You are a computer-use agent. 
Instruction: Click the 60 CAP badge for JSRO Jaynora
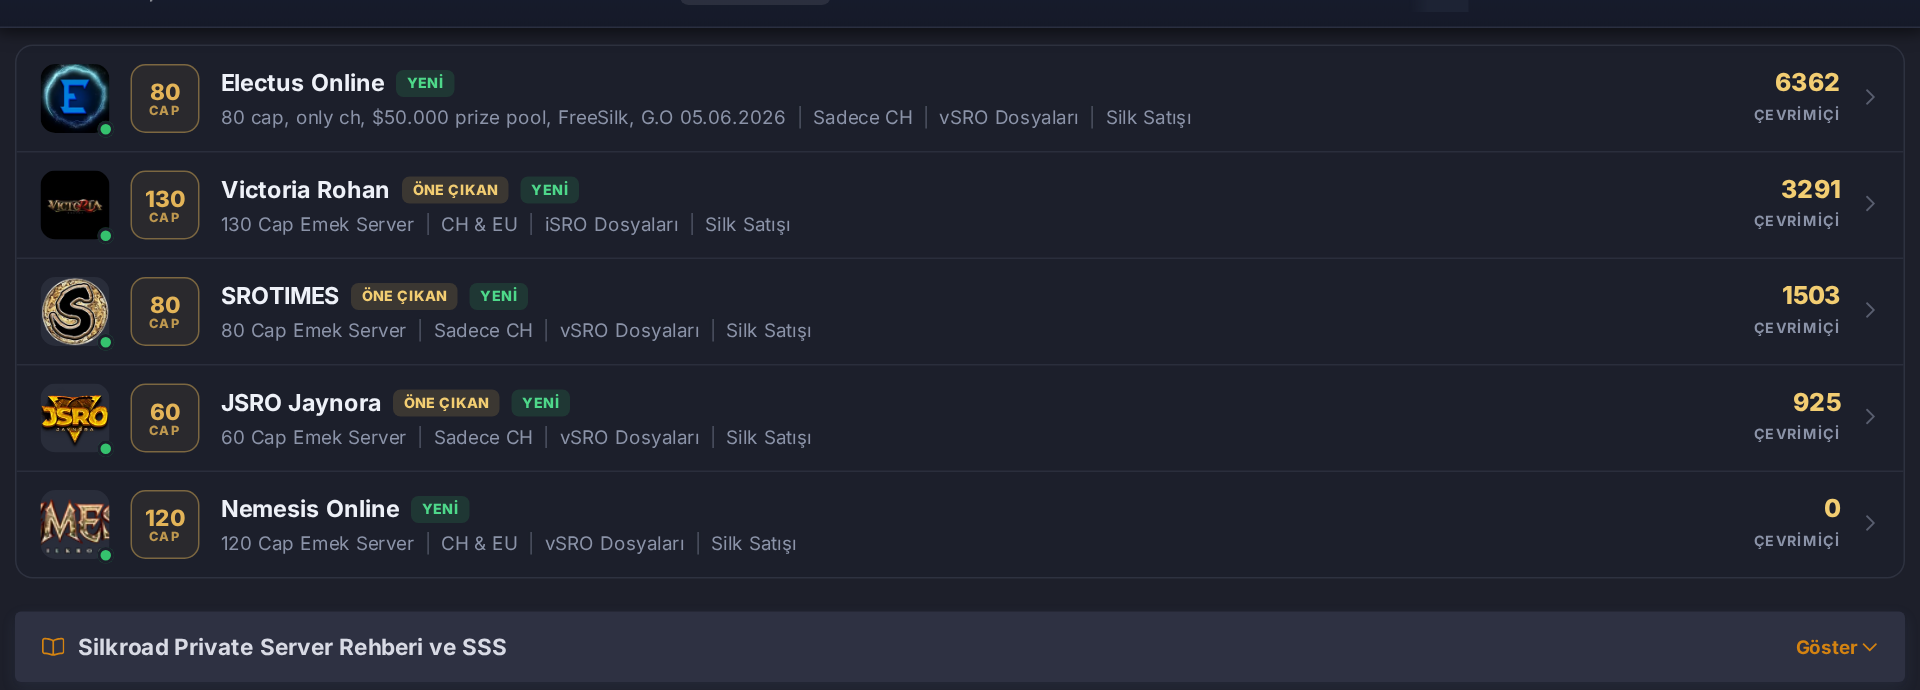[x=165, y=418]
